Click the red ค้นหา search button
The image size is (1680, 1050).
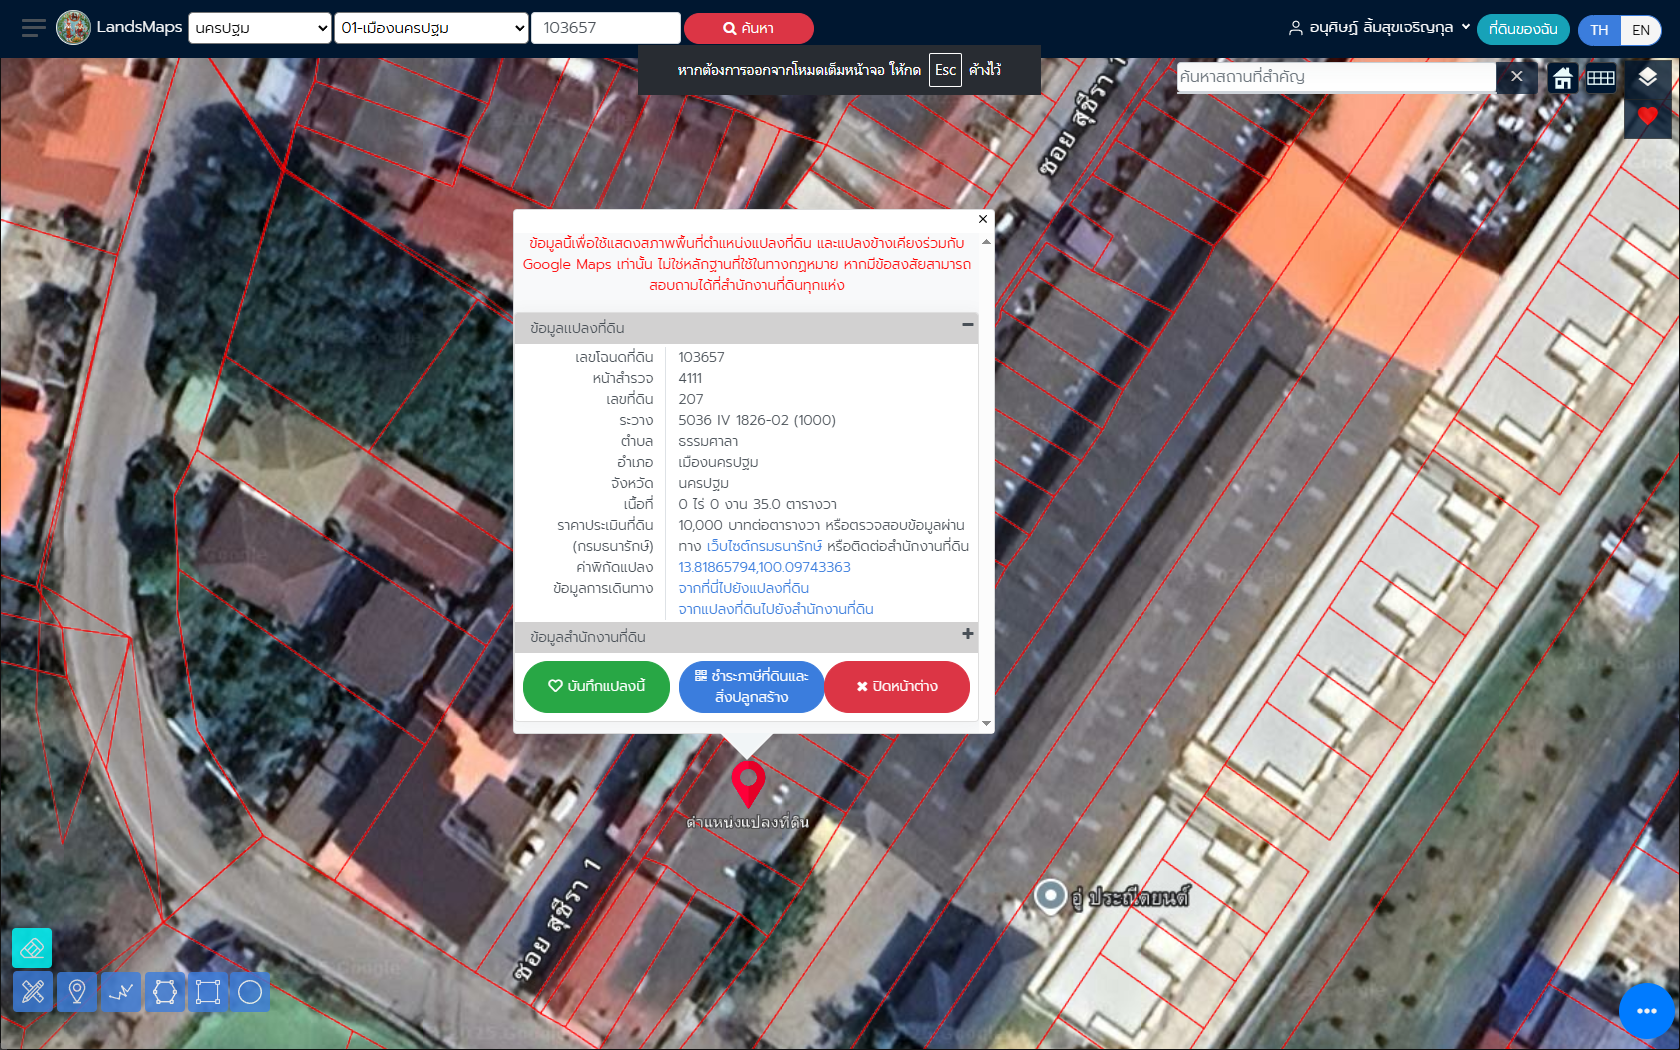click(x=748, y=28)
